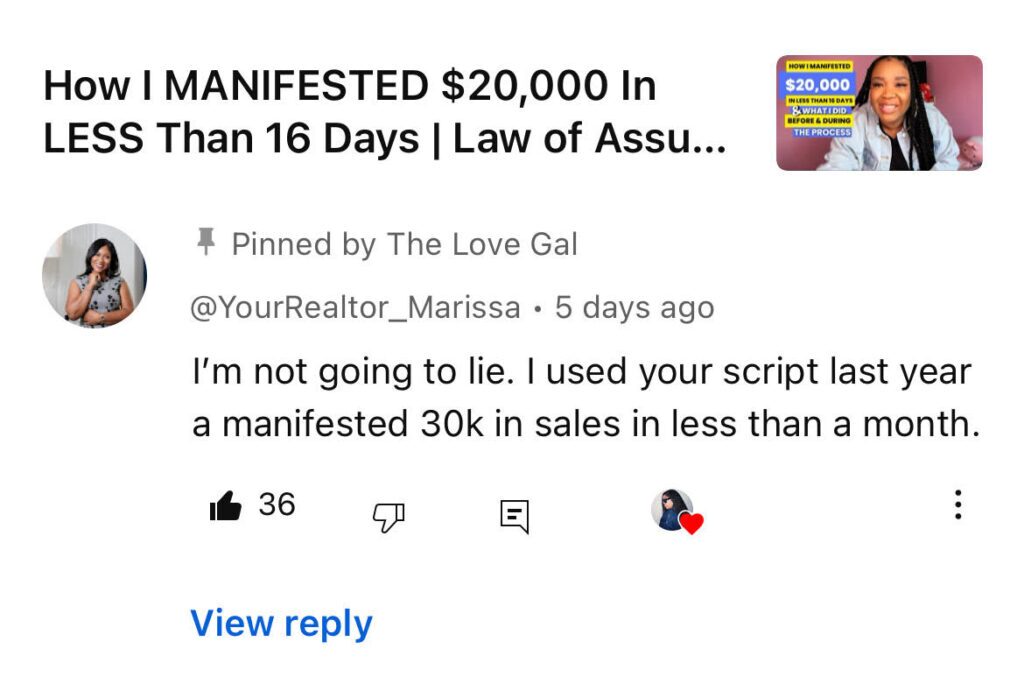Dislike the comment with thumbs down icon
This screenshot has width=1024, height=684.
click(389, 517)
